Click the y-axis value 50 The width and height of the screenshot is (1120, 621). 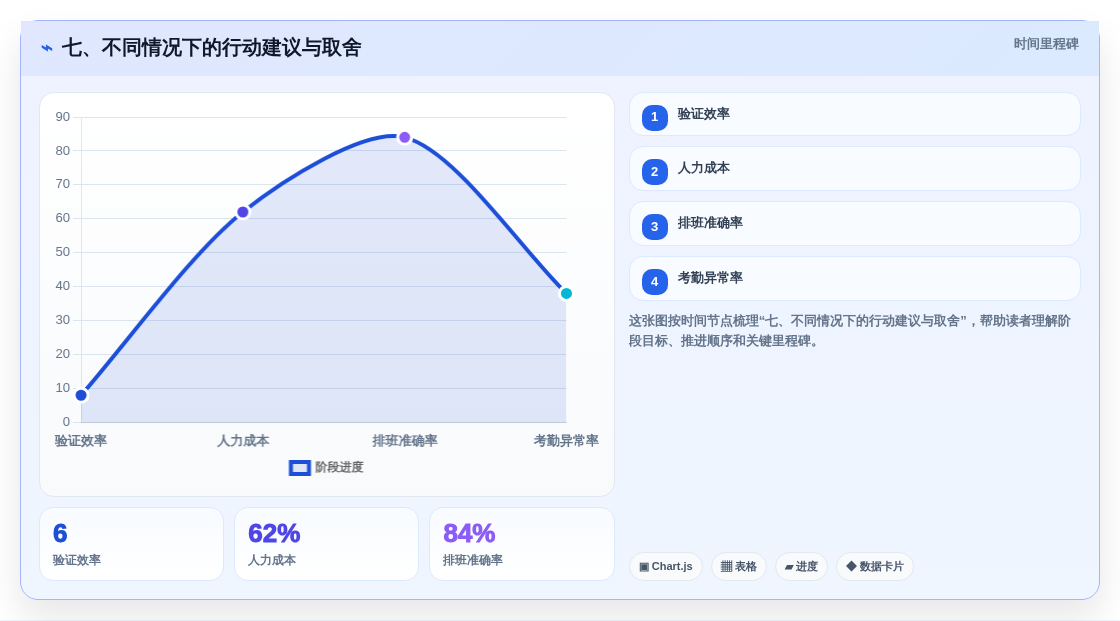63,252
